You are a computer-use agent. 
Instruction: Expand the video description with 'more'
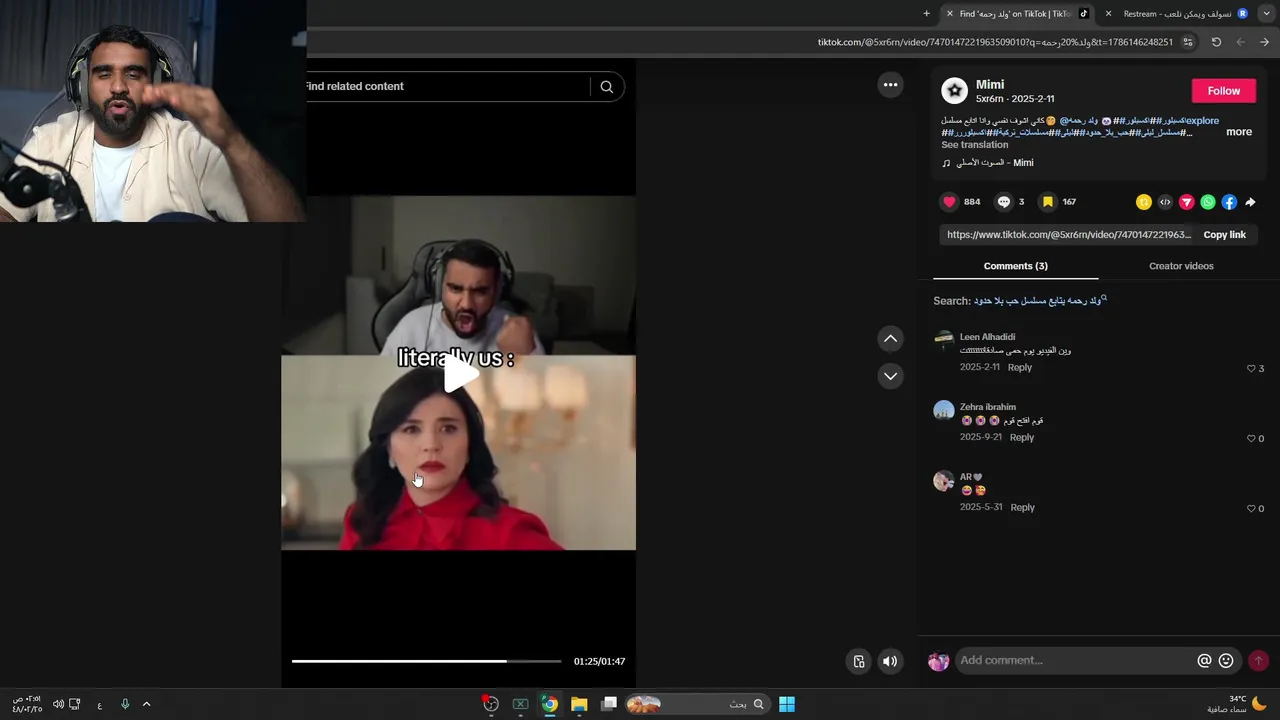click(1239, 132)
